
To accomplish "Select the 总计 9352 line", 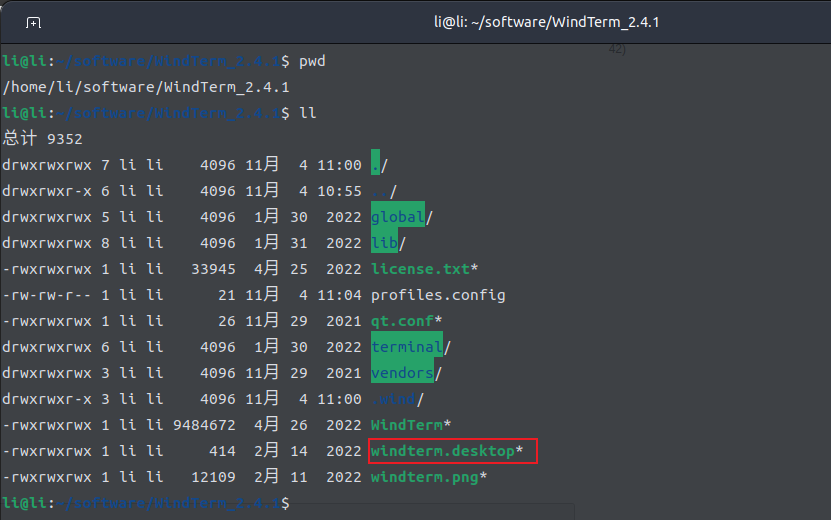I will [42, 139].
